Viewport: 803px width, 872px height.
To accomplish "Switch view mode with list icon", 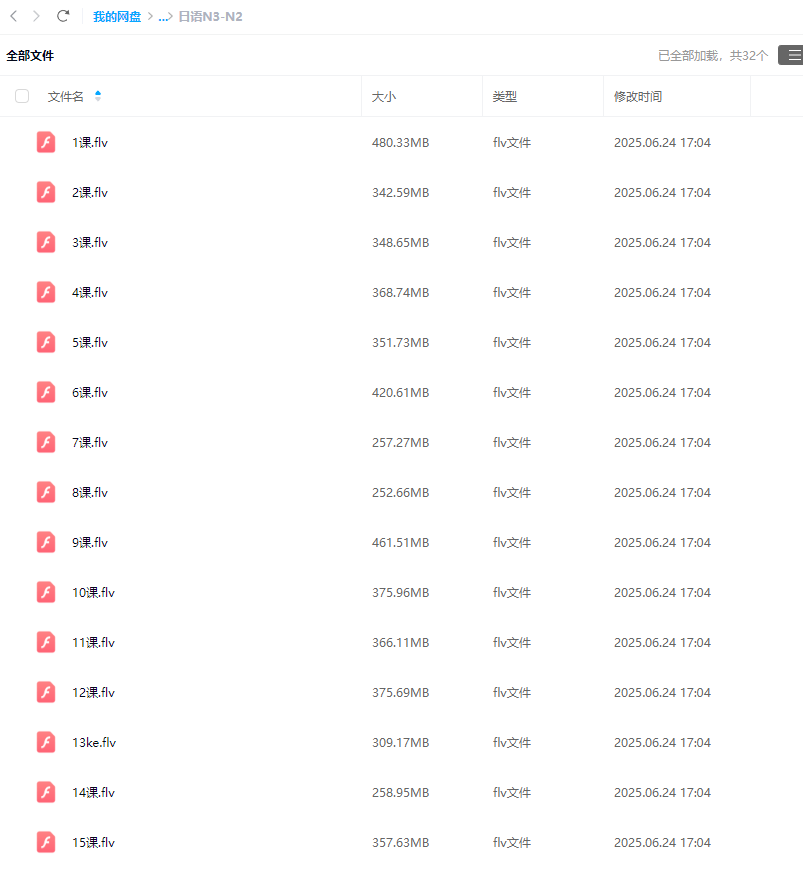I will [x=791, y=55].
